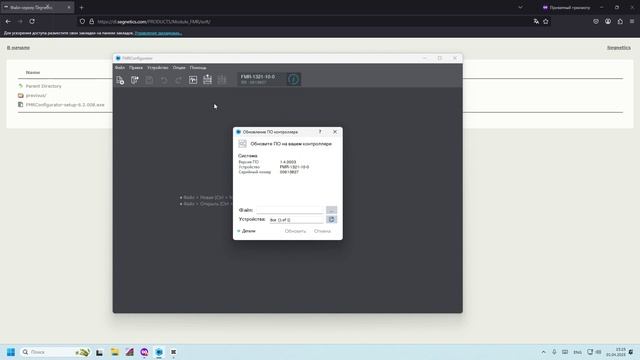Viewport: 640px width, 360px height.
Task: Click the microphone tray icon
Action: (x=554, y=352)
